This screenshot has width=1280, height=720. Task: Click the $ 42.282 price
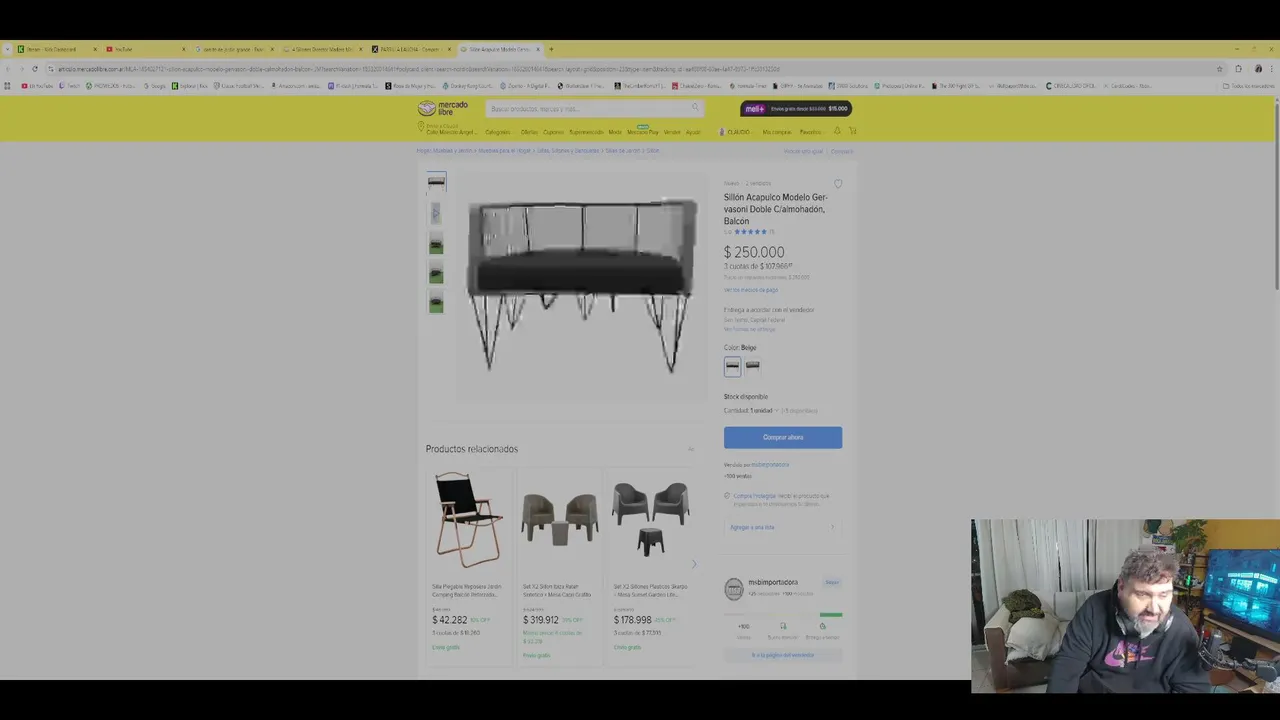coord(449,620)
